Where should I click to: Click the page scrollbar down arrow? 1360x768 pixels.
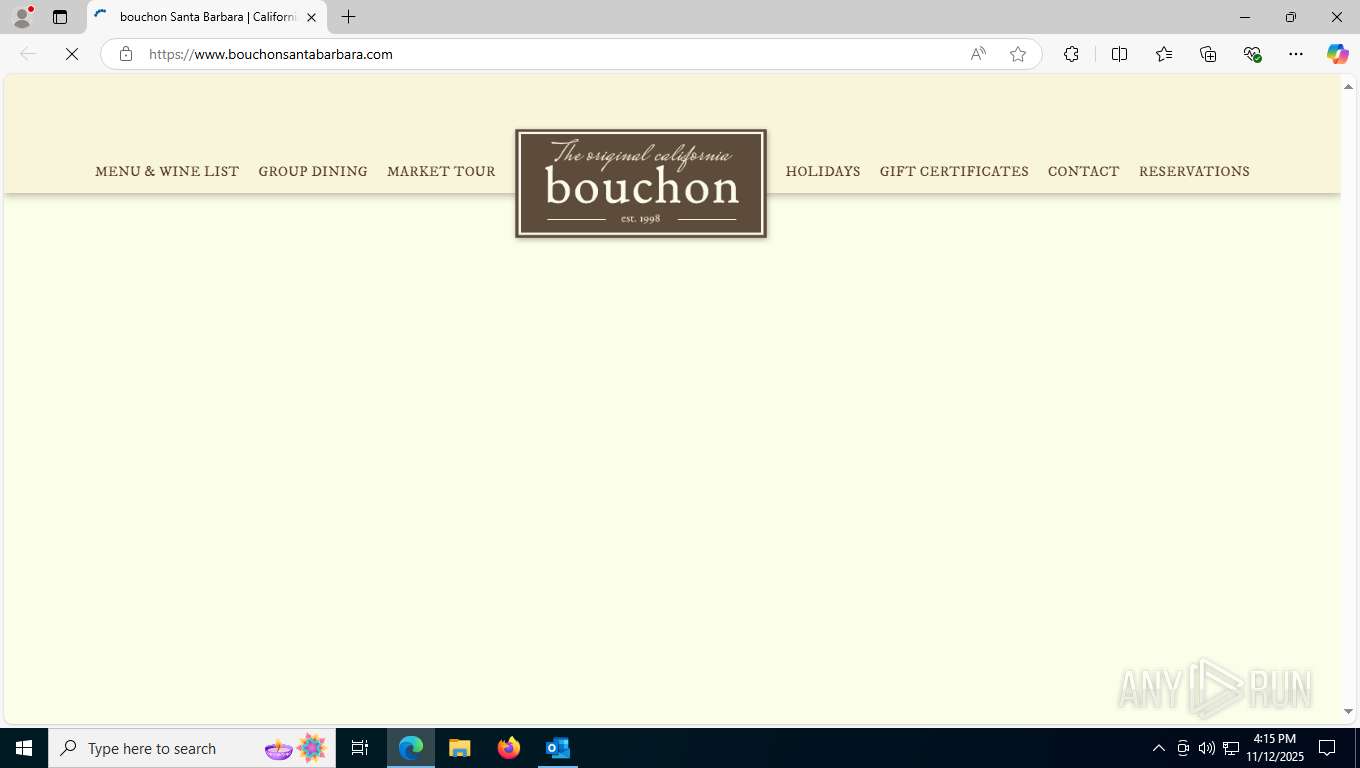(x=1348, y=712)
